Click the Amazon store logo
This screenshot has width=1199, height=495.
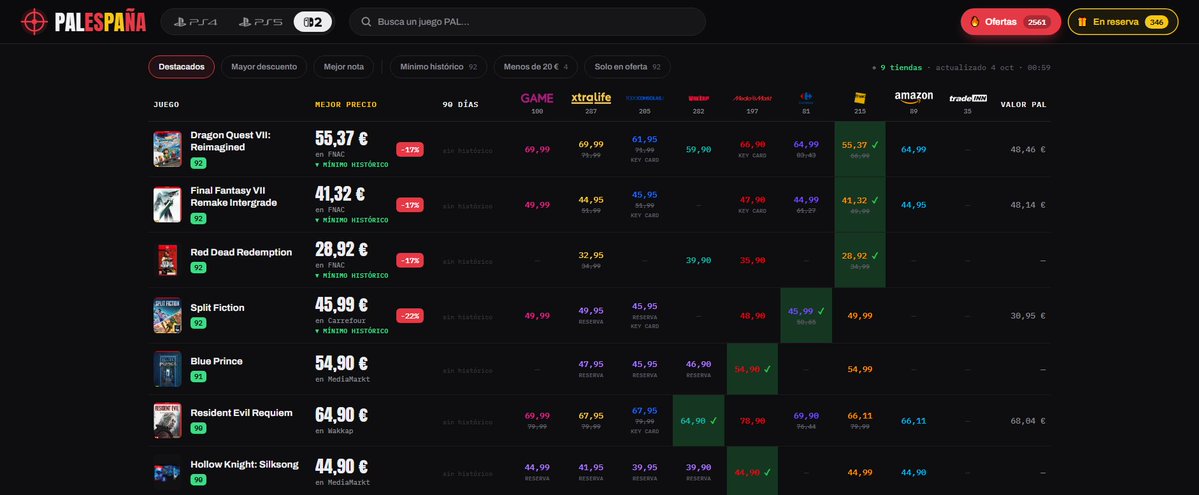914,98
